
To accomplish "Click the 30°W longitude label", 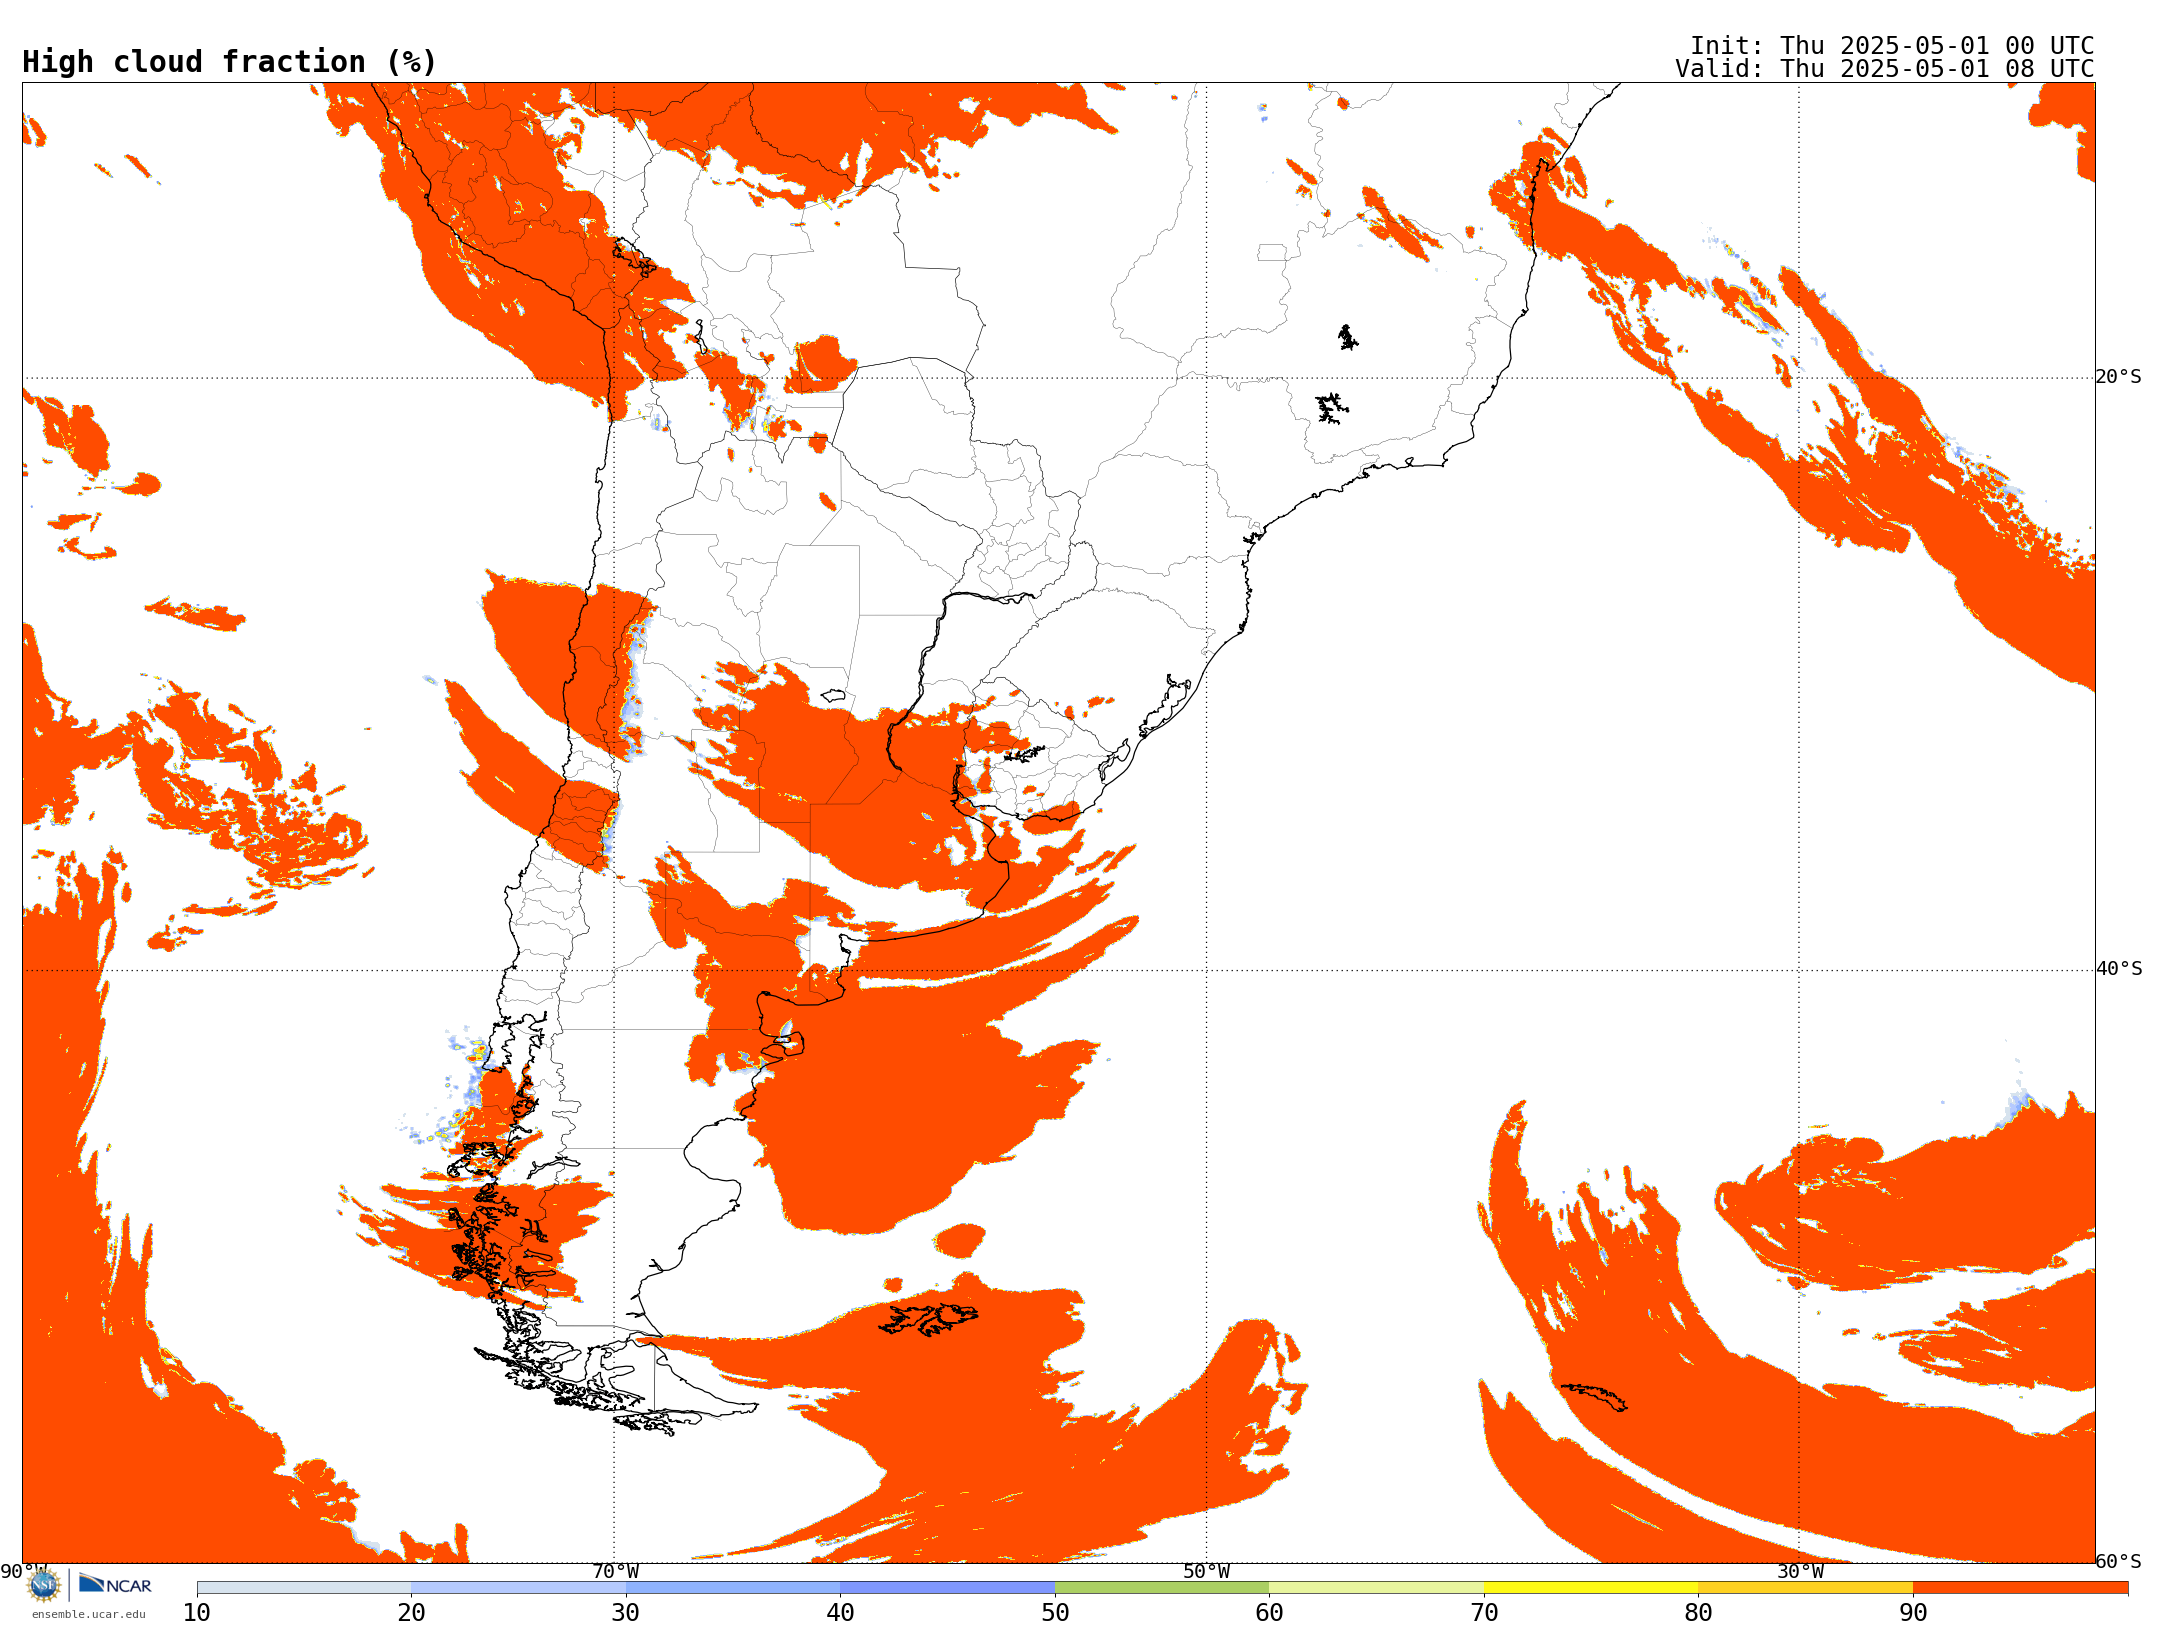I will (1800, 1571).
